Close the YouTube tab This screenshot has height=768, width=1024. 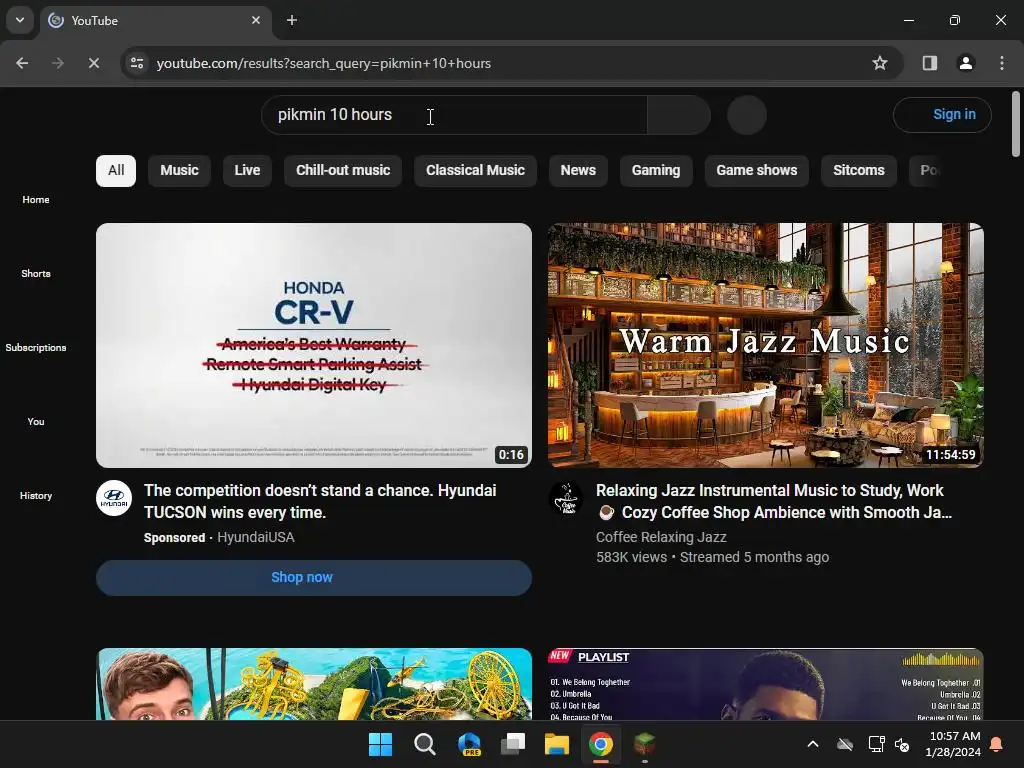click(256, 20)
